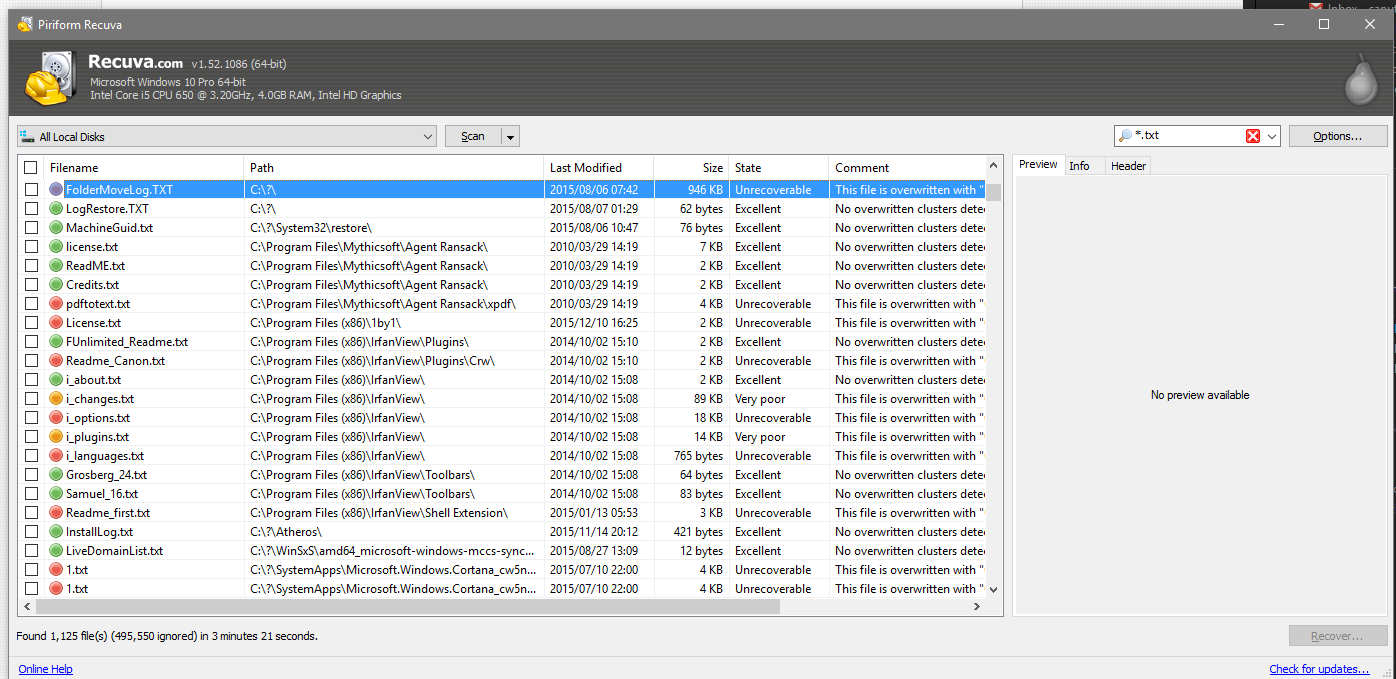Viewport: 1396px width, 679px height.
Task: Click orange status icon beside i_changes.txt
Action: click(57, 399)
